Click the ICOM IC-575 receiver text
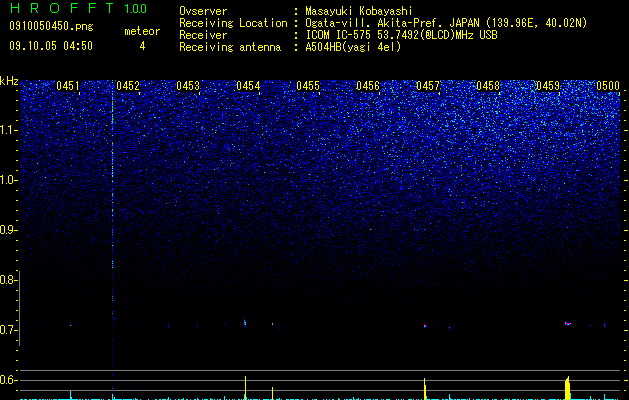The width and height of the screenshot is (629, 400). 401,35
